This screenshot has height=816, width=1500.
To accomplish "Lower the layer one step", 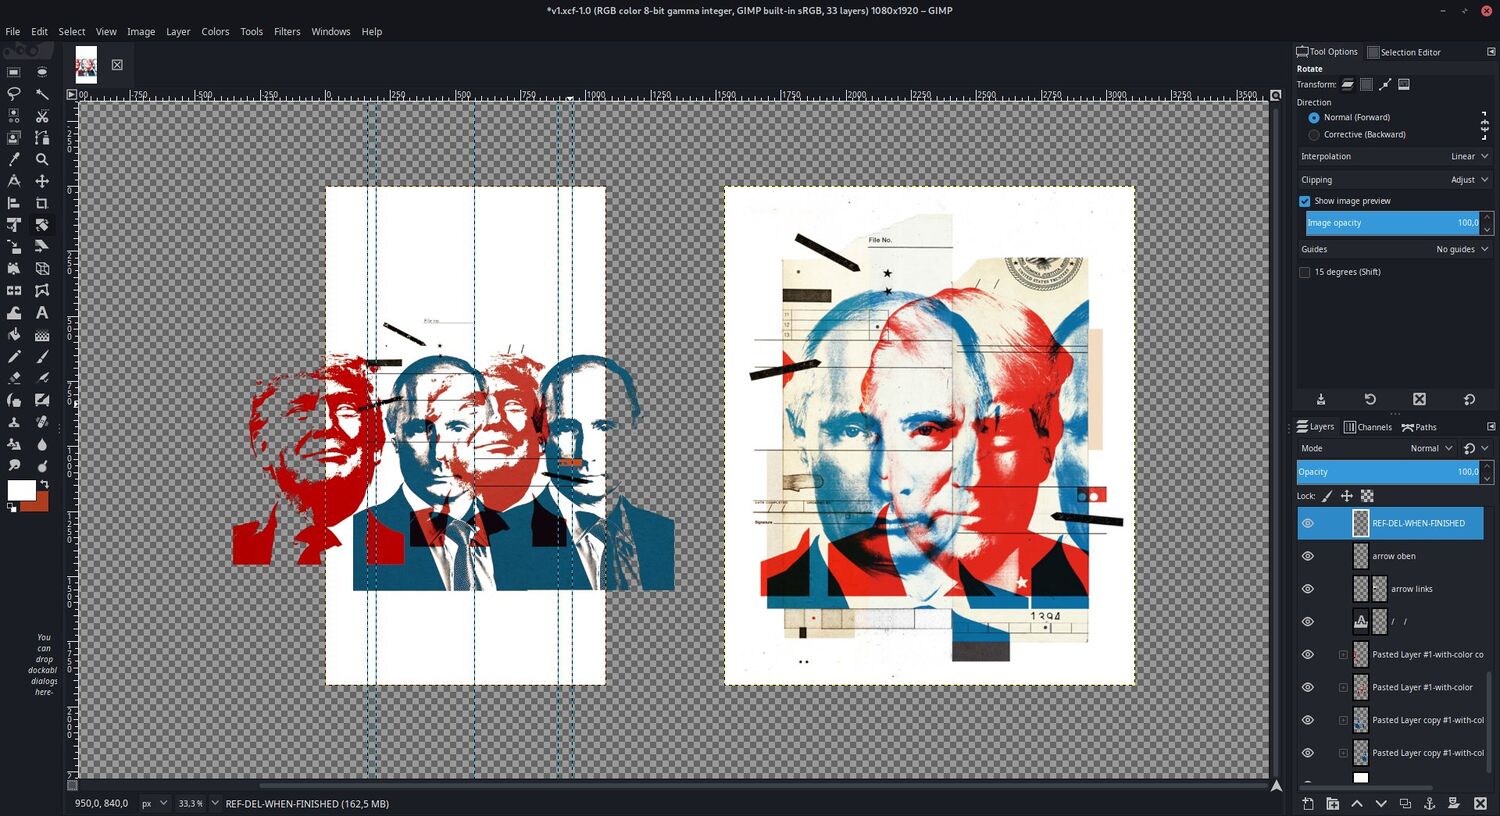I will pyautogui.click(x=1381, y=803).
